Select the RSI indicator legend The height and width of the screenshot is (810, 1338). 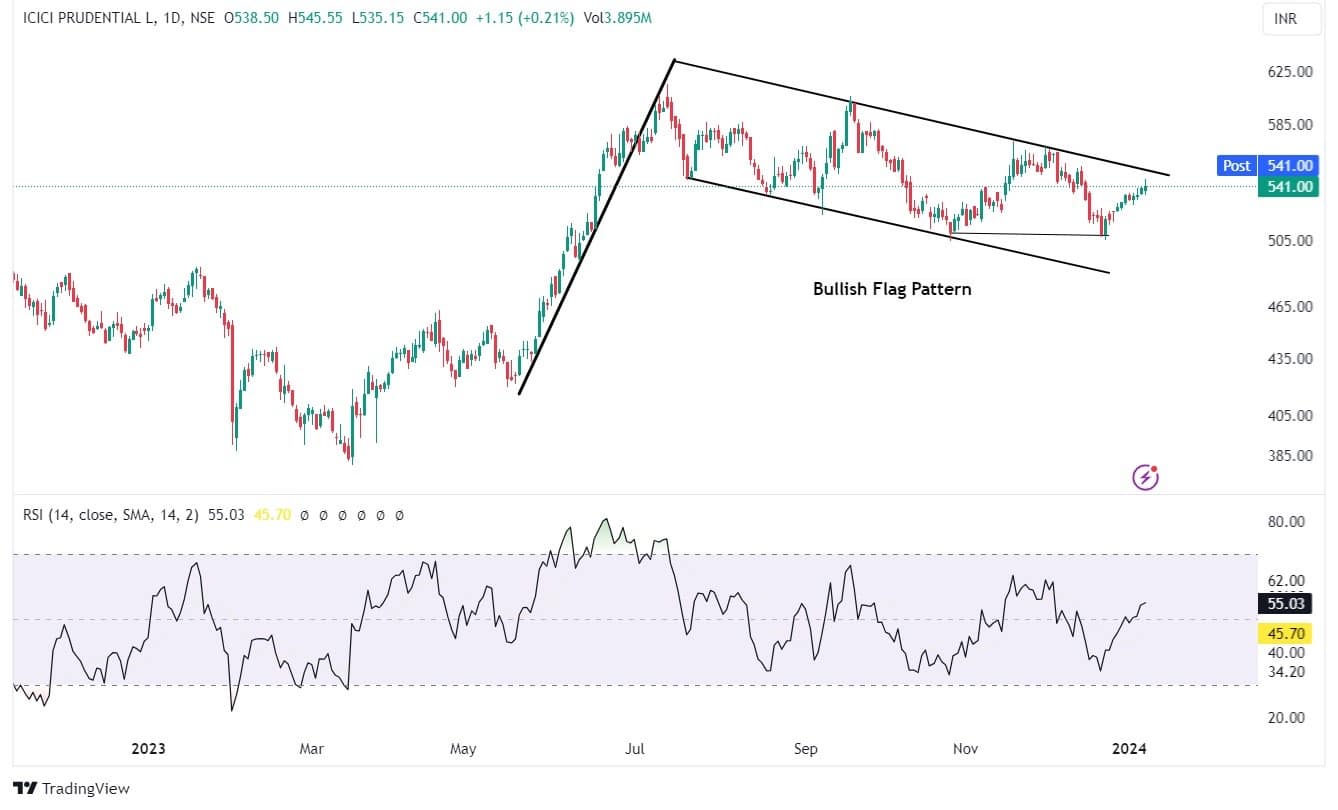110,515
